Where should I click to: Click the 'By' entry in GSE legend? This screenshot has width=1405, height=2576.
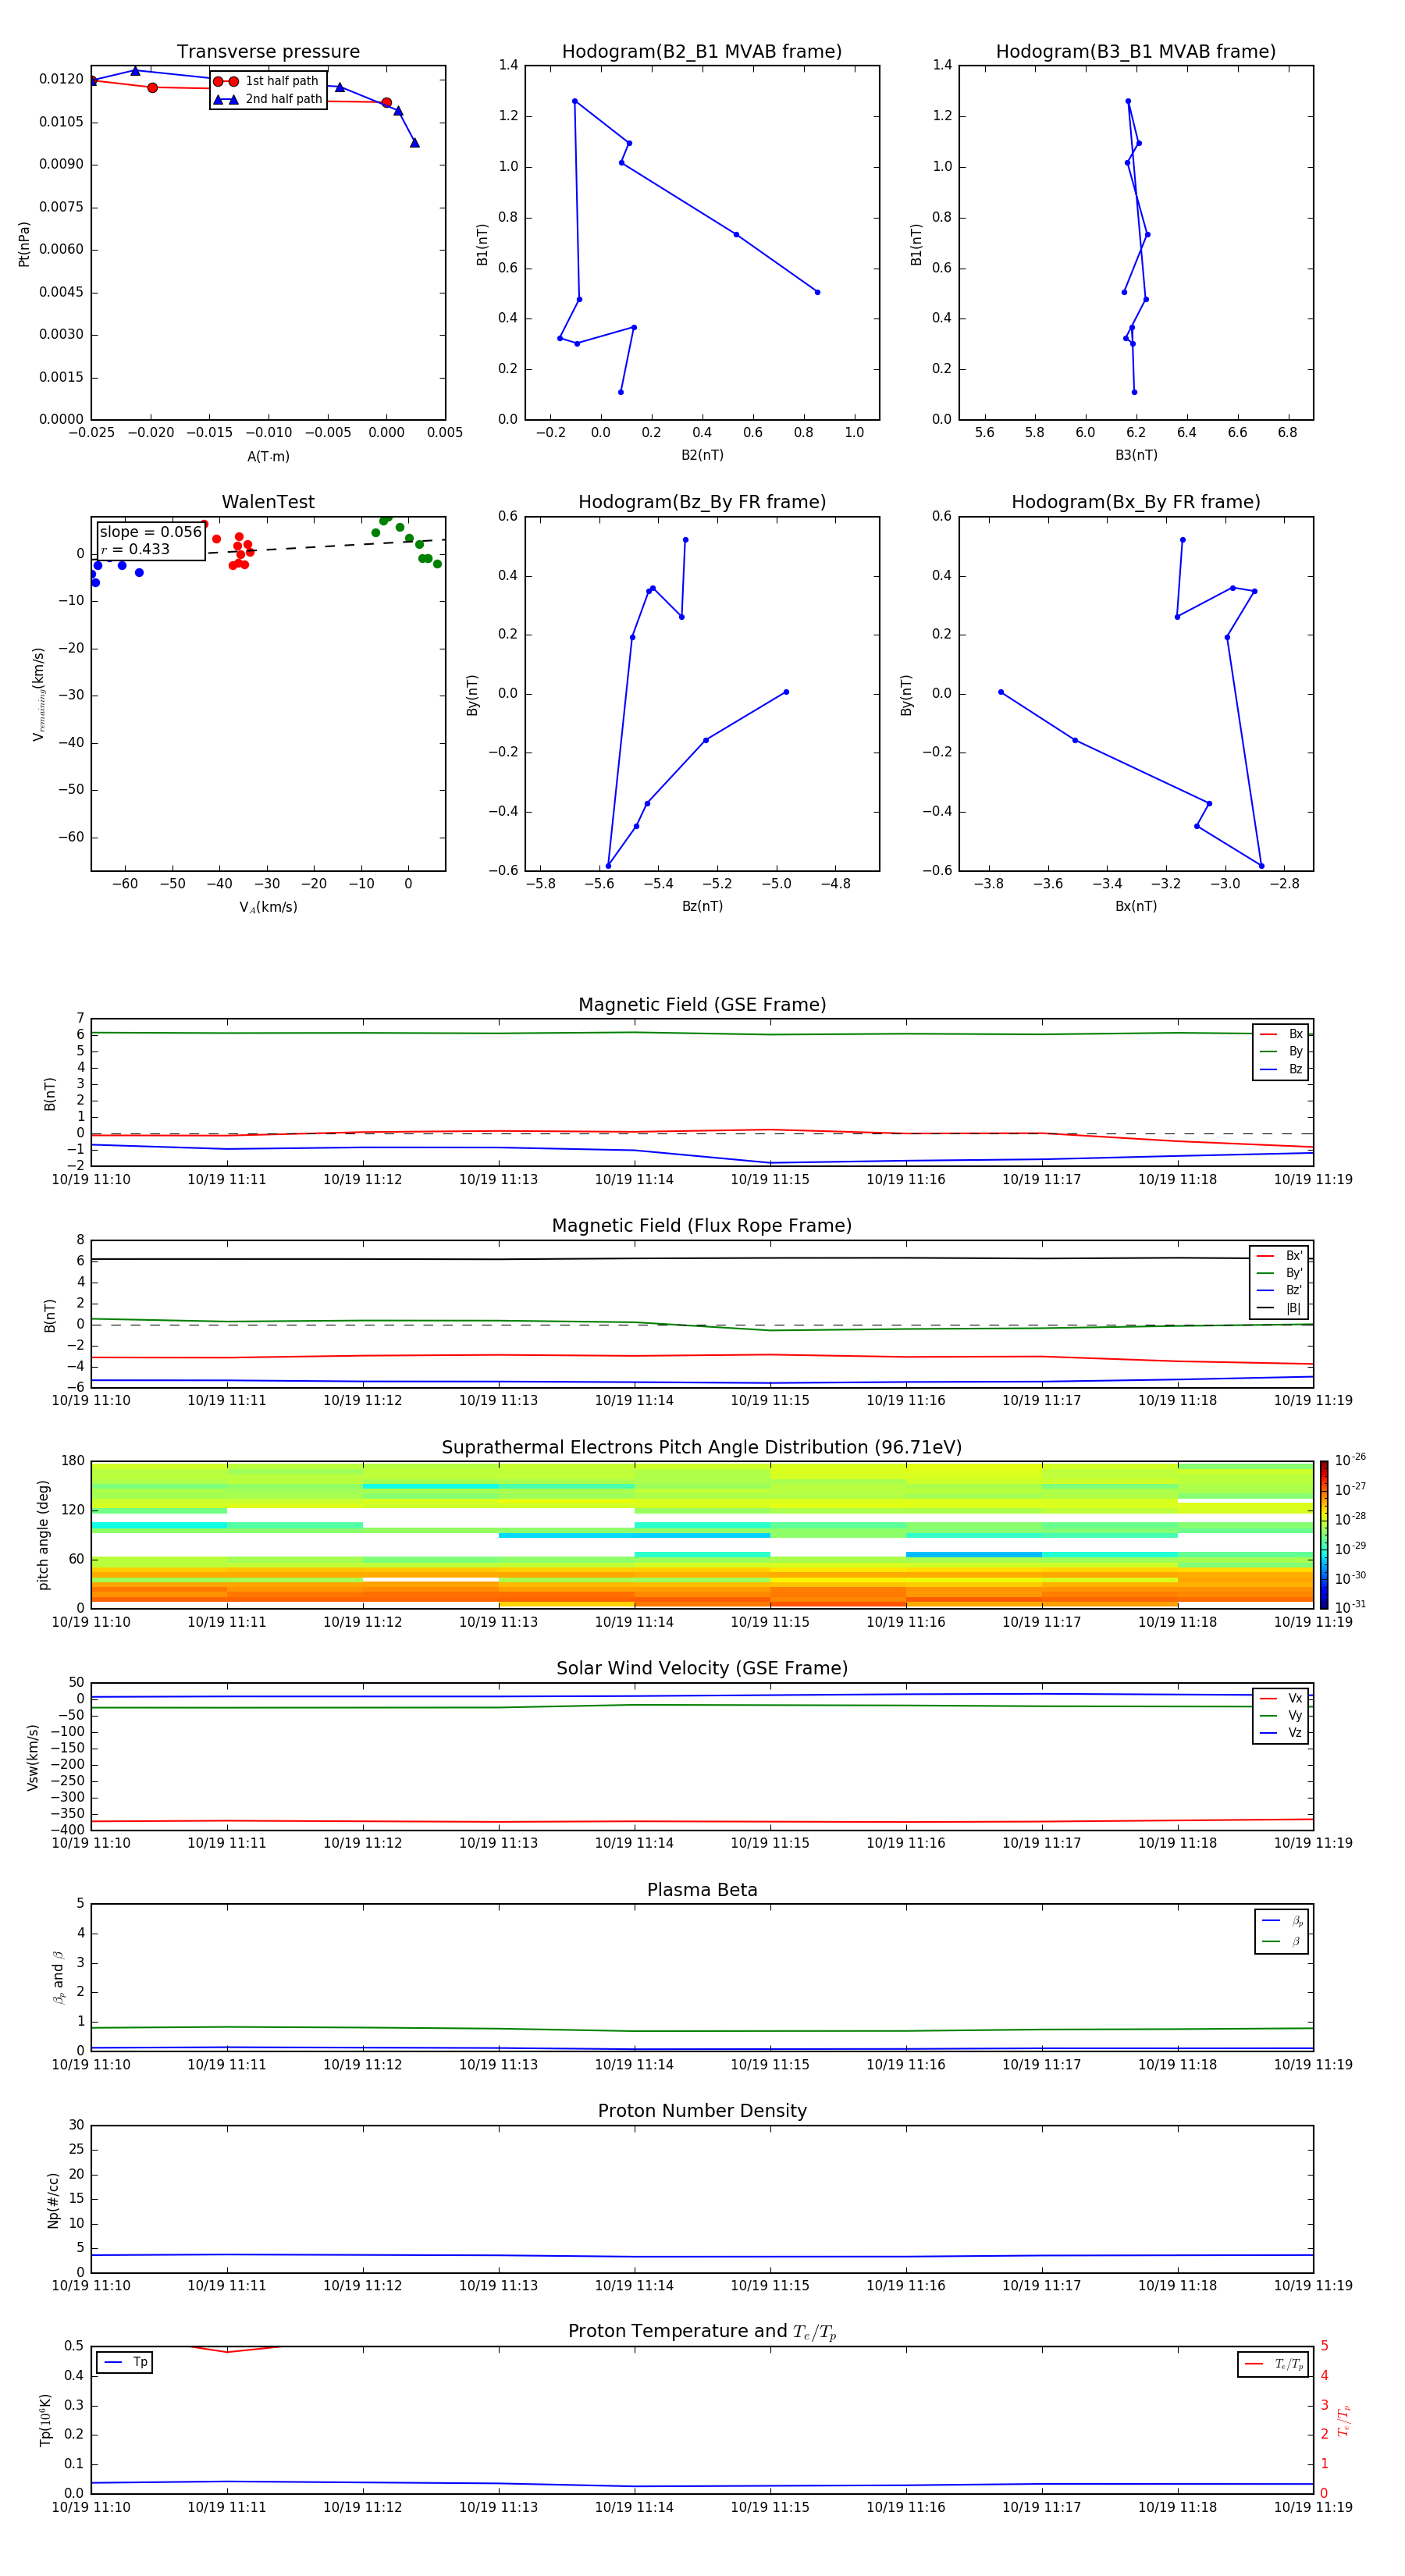coord(1281,1052)
